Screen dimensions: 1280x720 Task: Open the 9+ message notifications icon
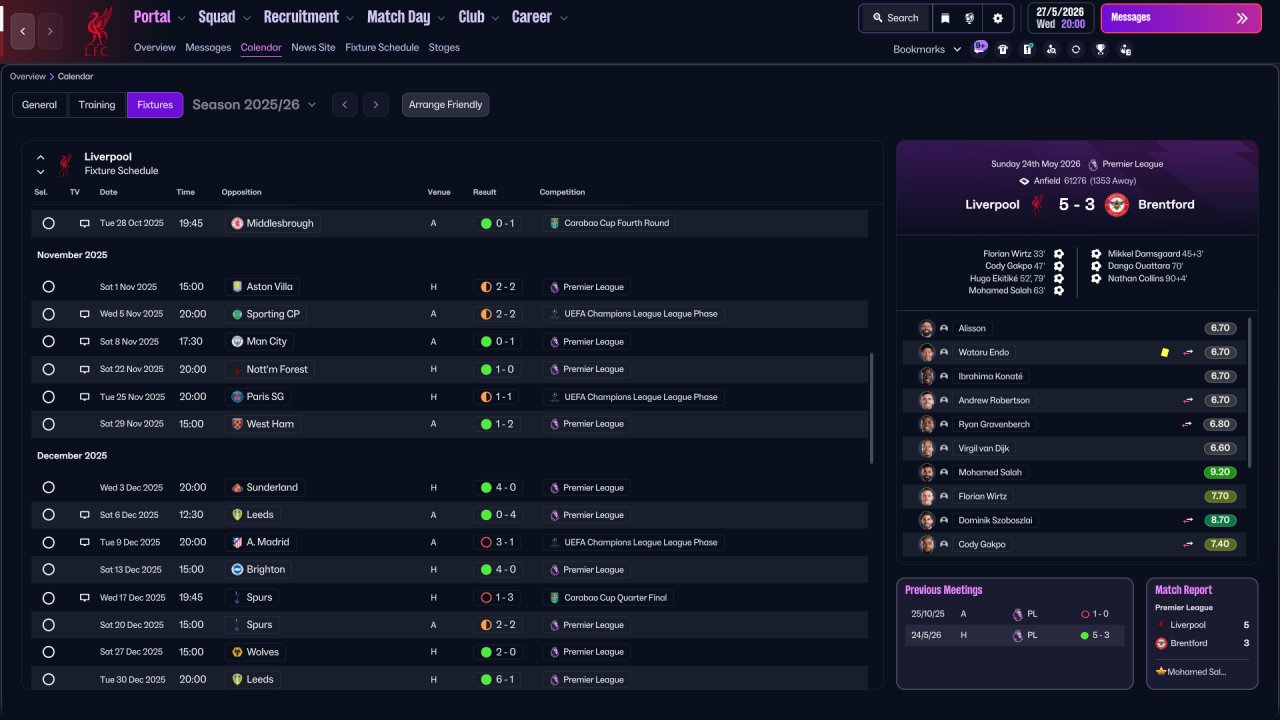[979, 47]
